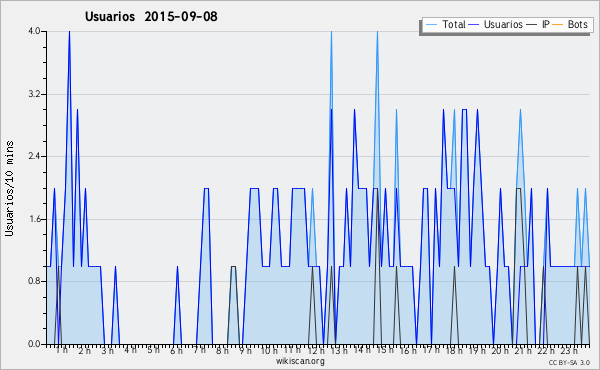
Task: Click the 22 h x-axis label
Action: click(546, 350)
